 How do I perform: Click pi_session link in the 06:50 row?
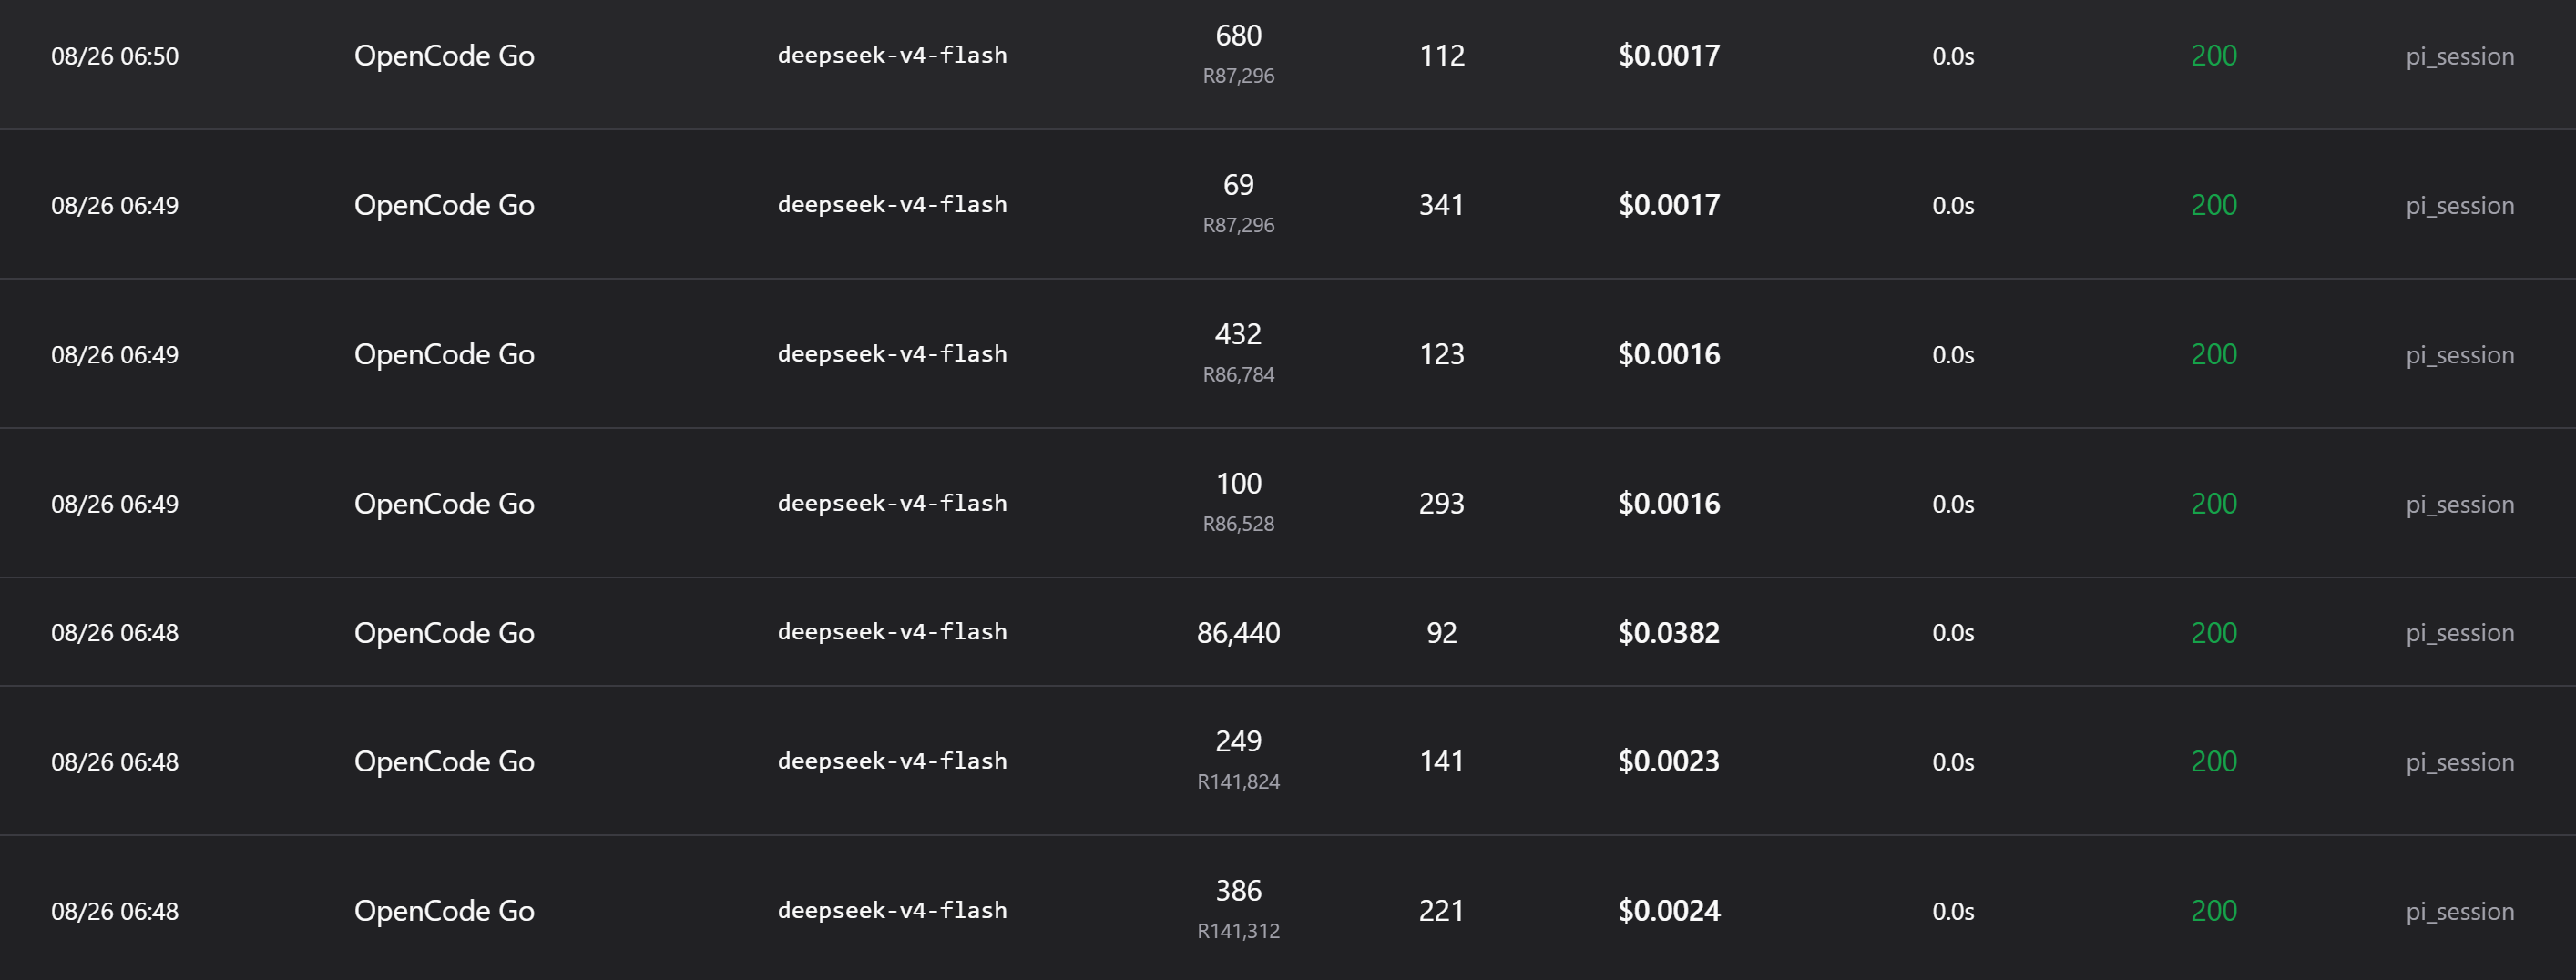tap(2460, 57)
